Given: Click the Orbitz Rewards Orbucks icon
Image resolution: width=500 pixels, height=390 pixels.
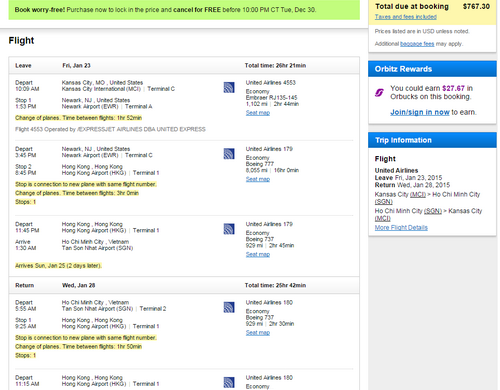Looking at the screenshot, I should tap(379, 92).
